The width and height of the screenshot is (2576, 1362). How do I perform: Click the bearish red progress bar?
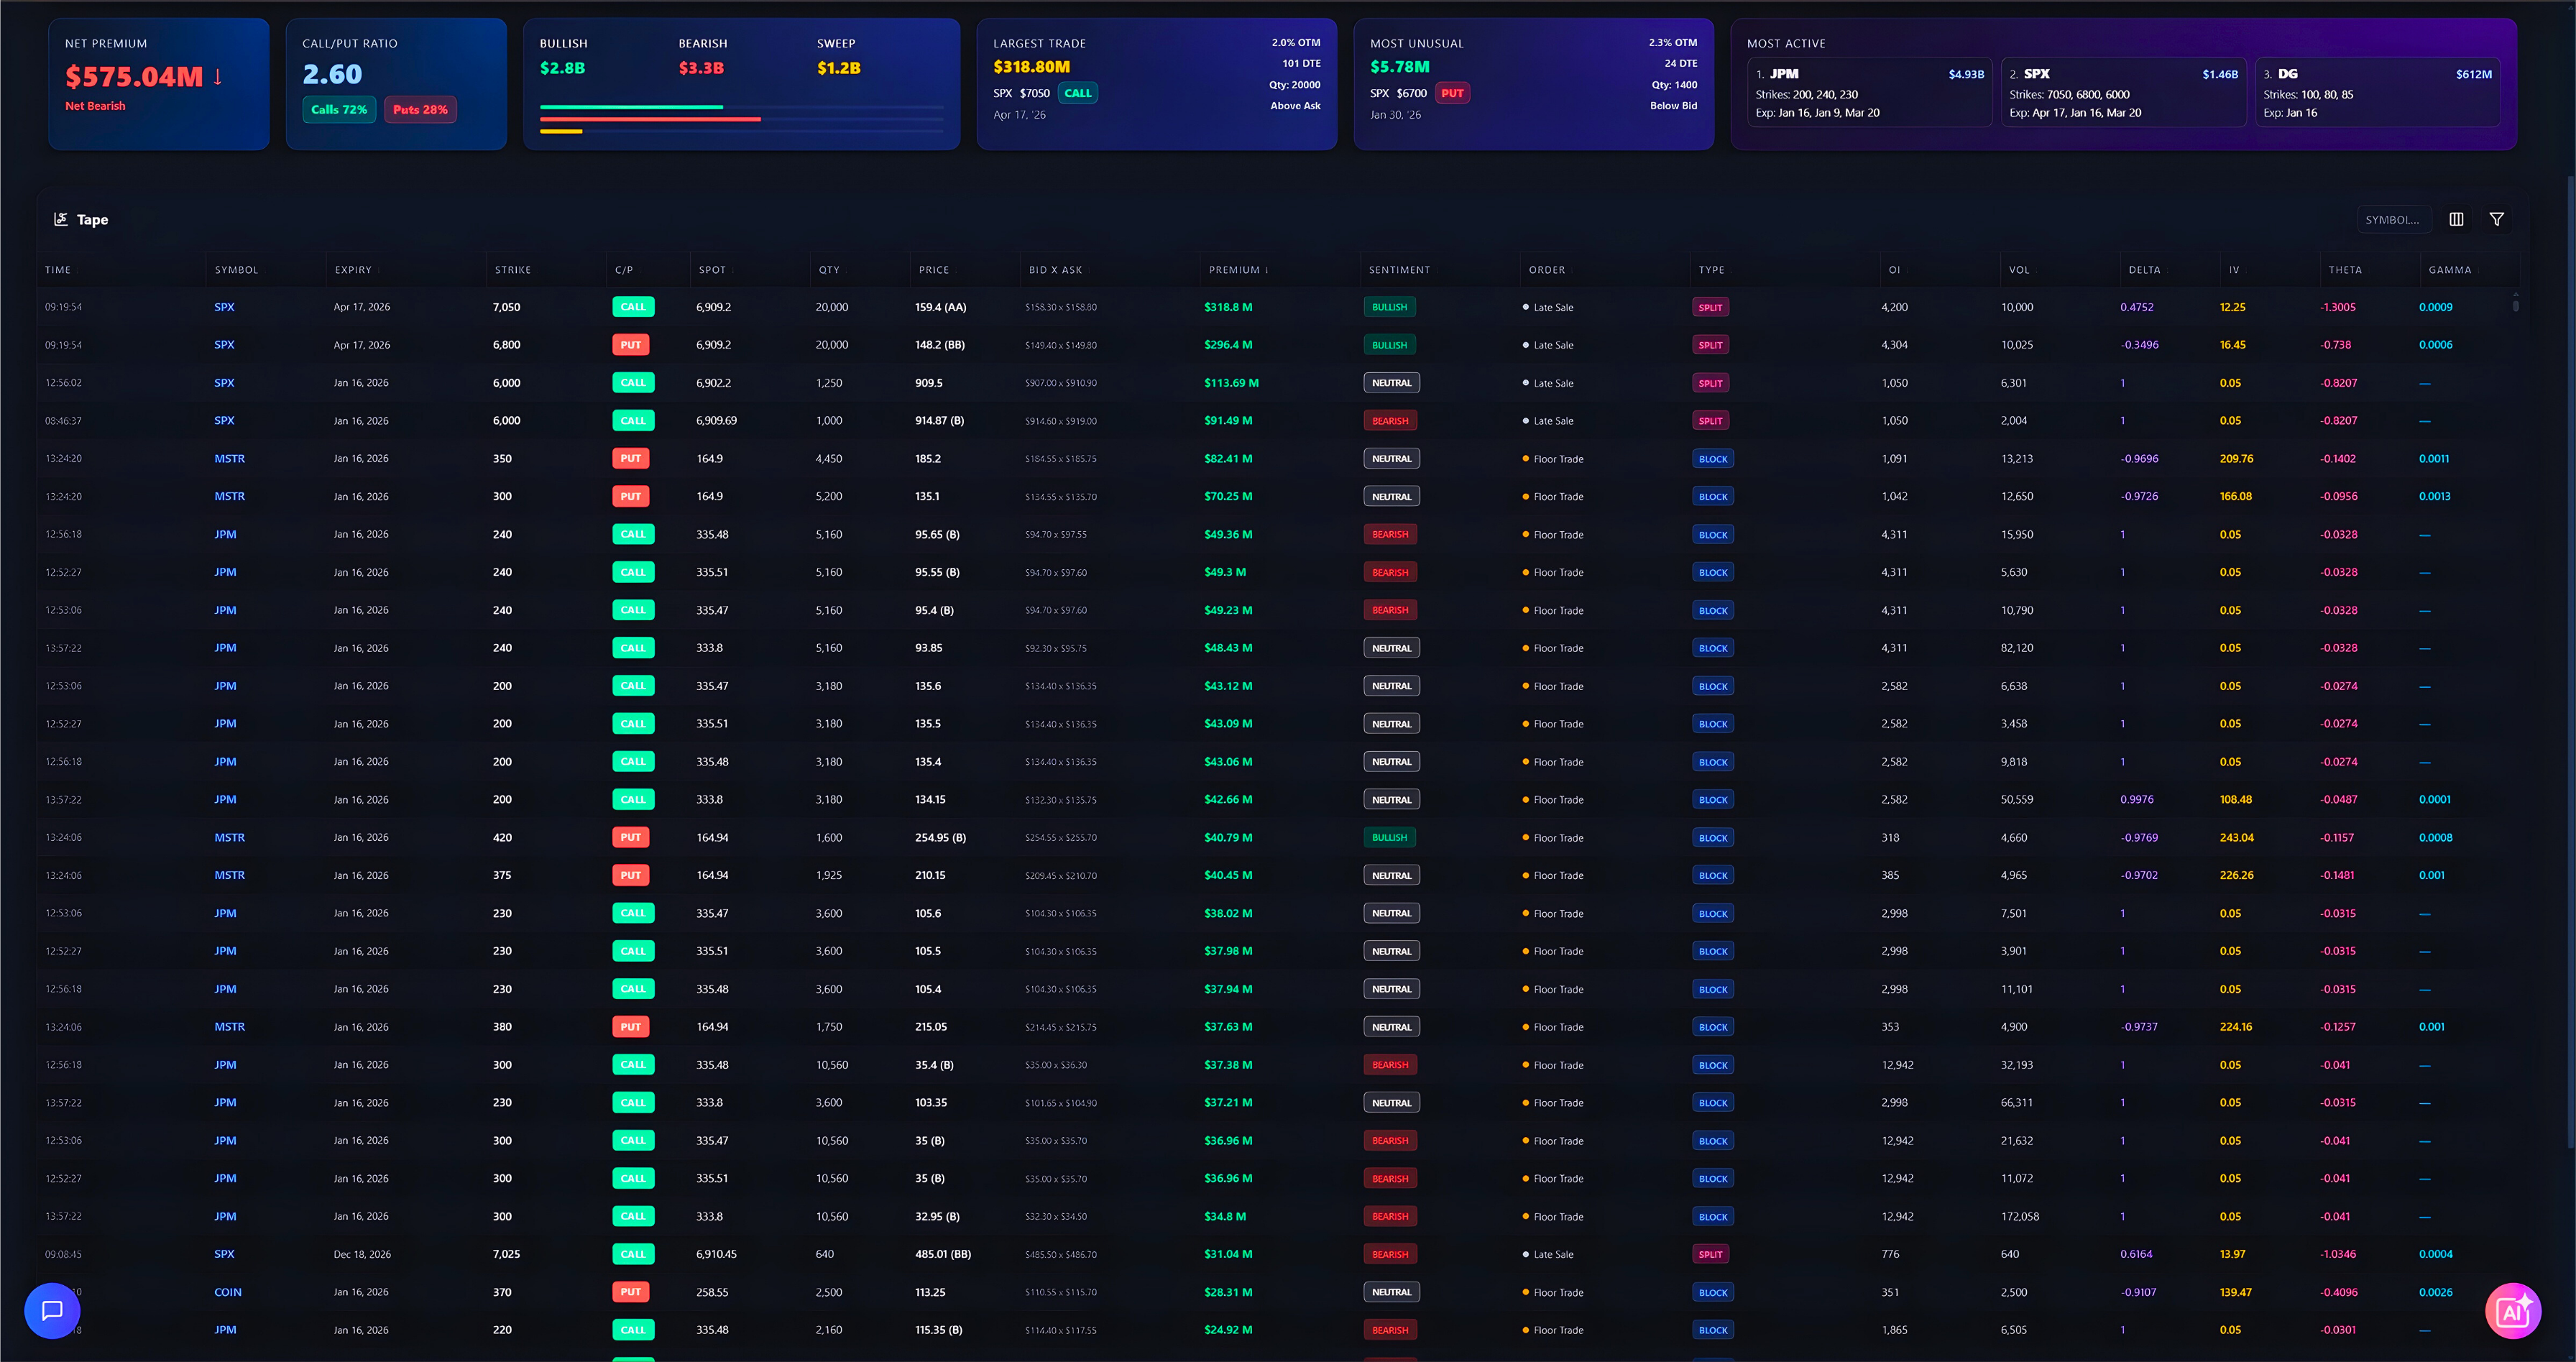650,119
